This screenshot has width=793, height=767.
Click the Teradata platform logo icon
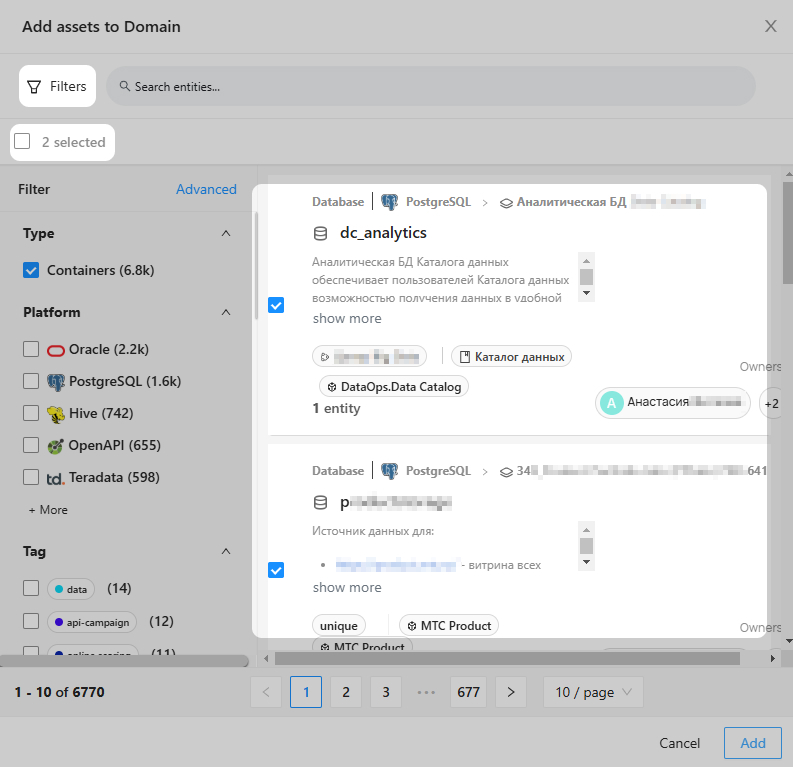56,478
